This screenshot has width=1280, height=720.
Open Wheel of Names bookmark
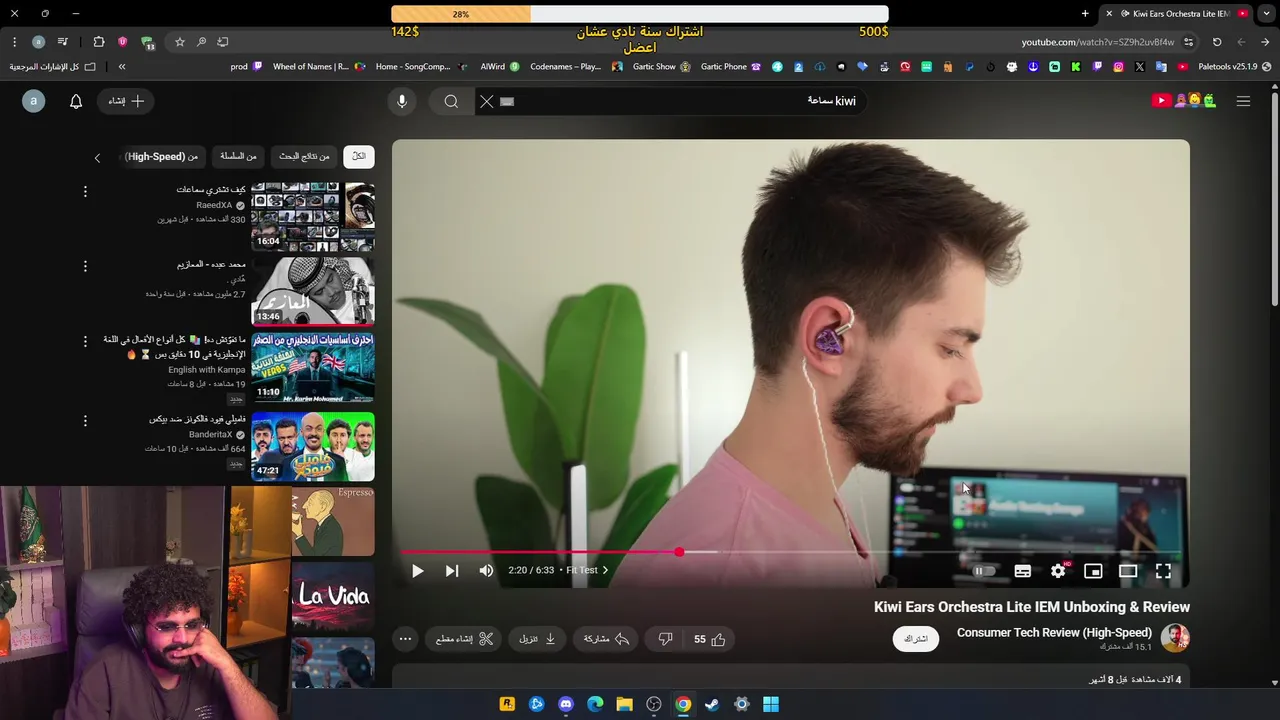pyautogui.click(x=318, y=67)
